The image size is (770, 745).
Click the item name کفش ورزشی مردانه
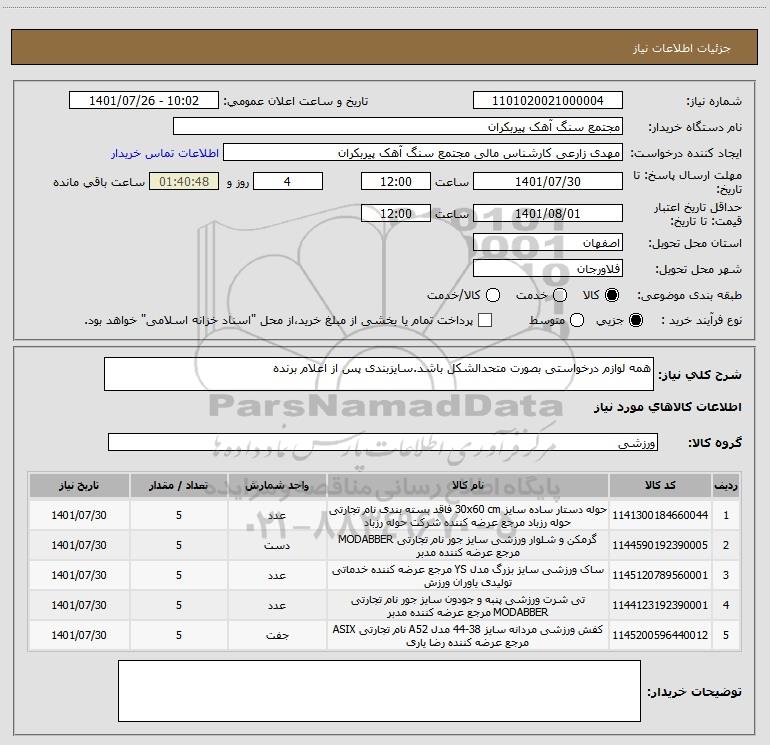[468, 635]
